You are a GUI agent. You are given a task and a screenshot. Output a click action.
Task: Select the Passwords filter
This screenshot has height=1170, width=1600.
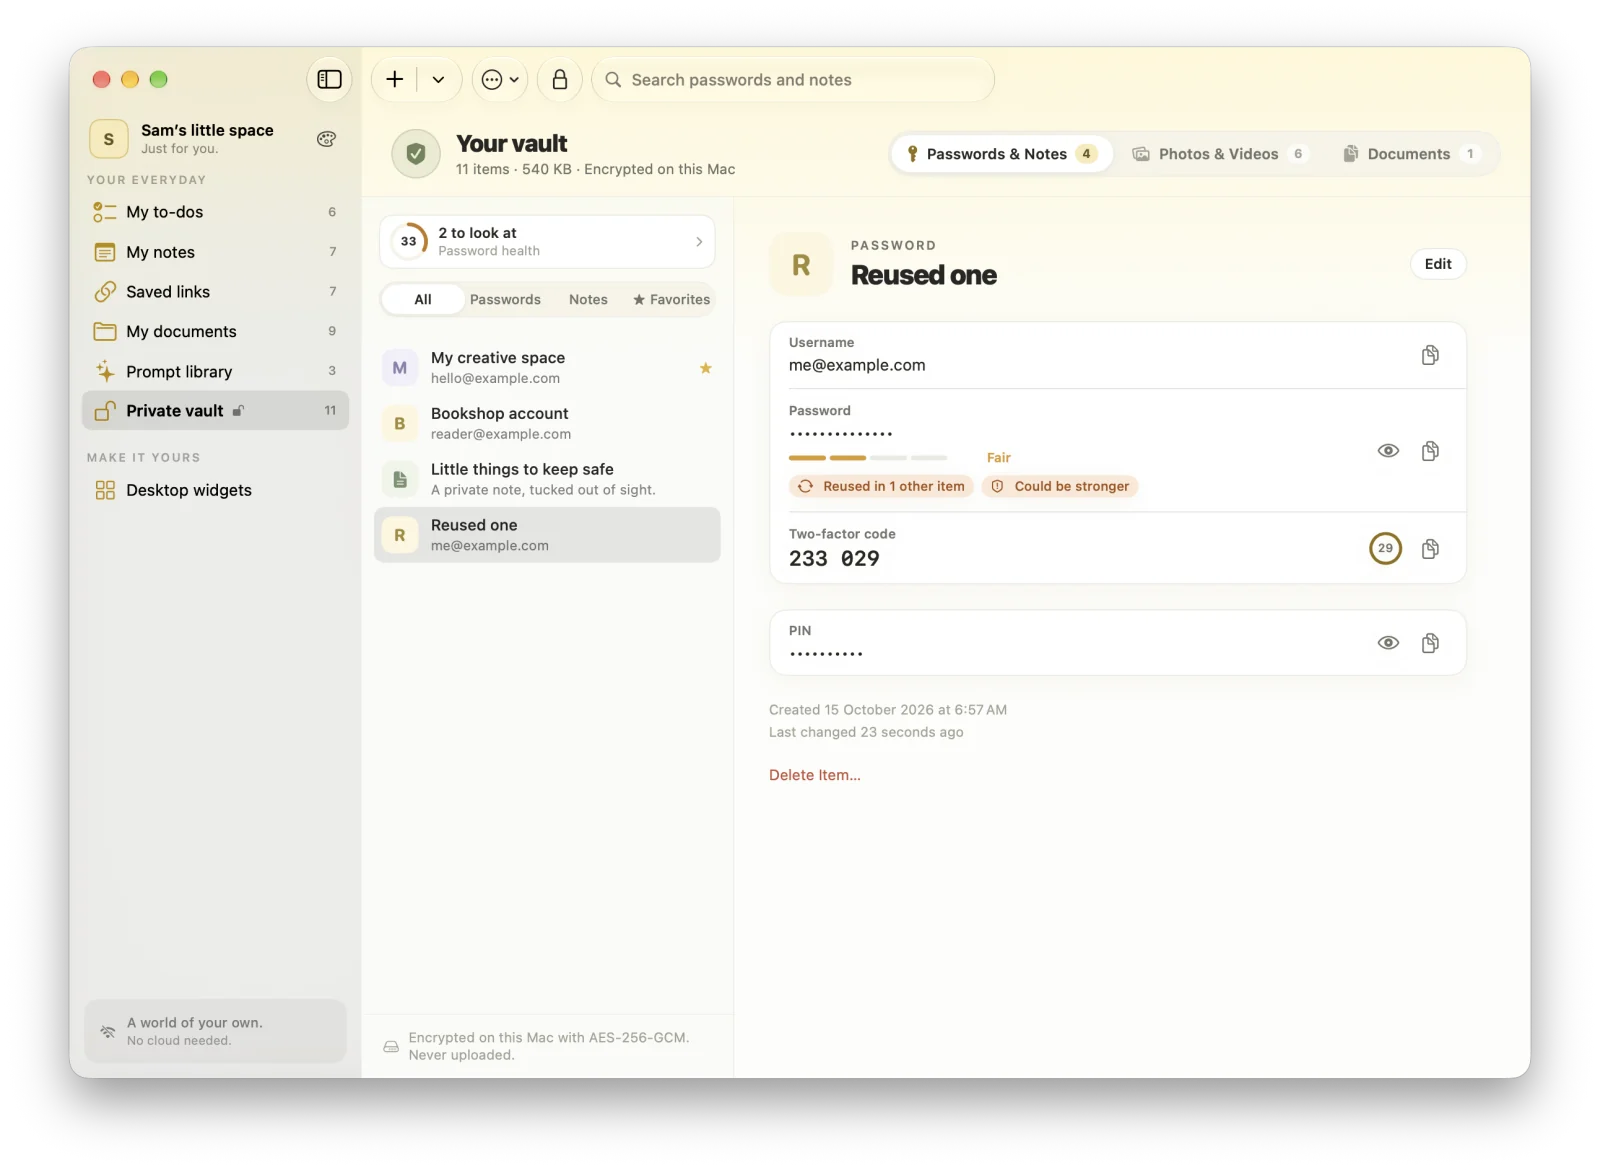505,299
